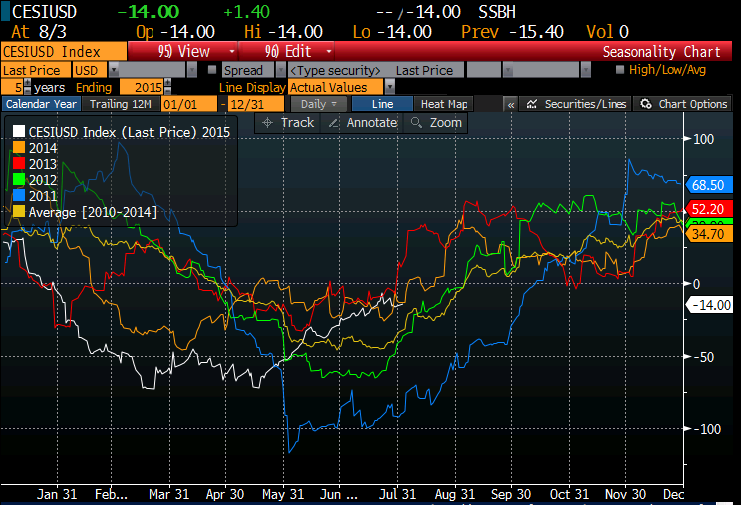The height and width of the screenshot is (505, 741).
Task: Click the blue 2011 legend swatch
Action: pos(19,196)
